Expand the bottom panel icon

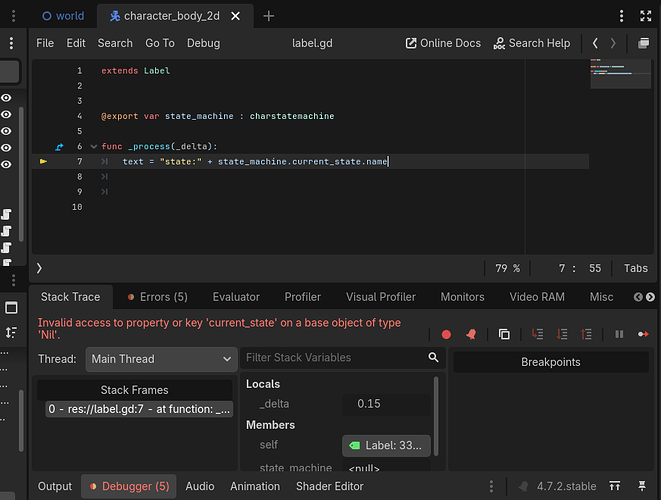coord(615,486)
